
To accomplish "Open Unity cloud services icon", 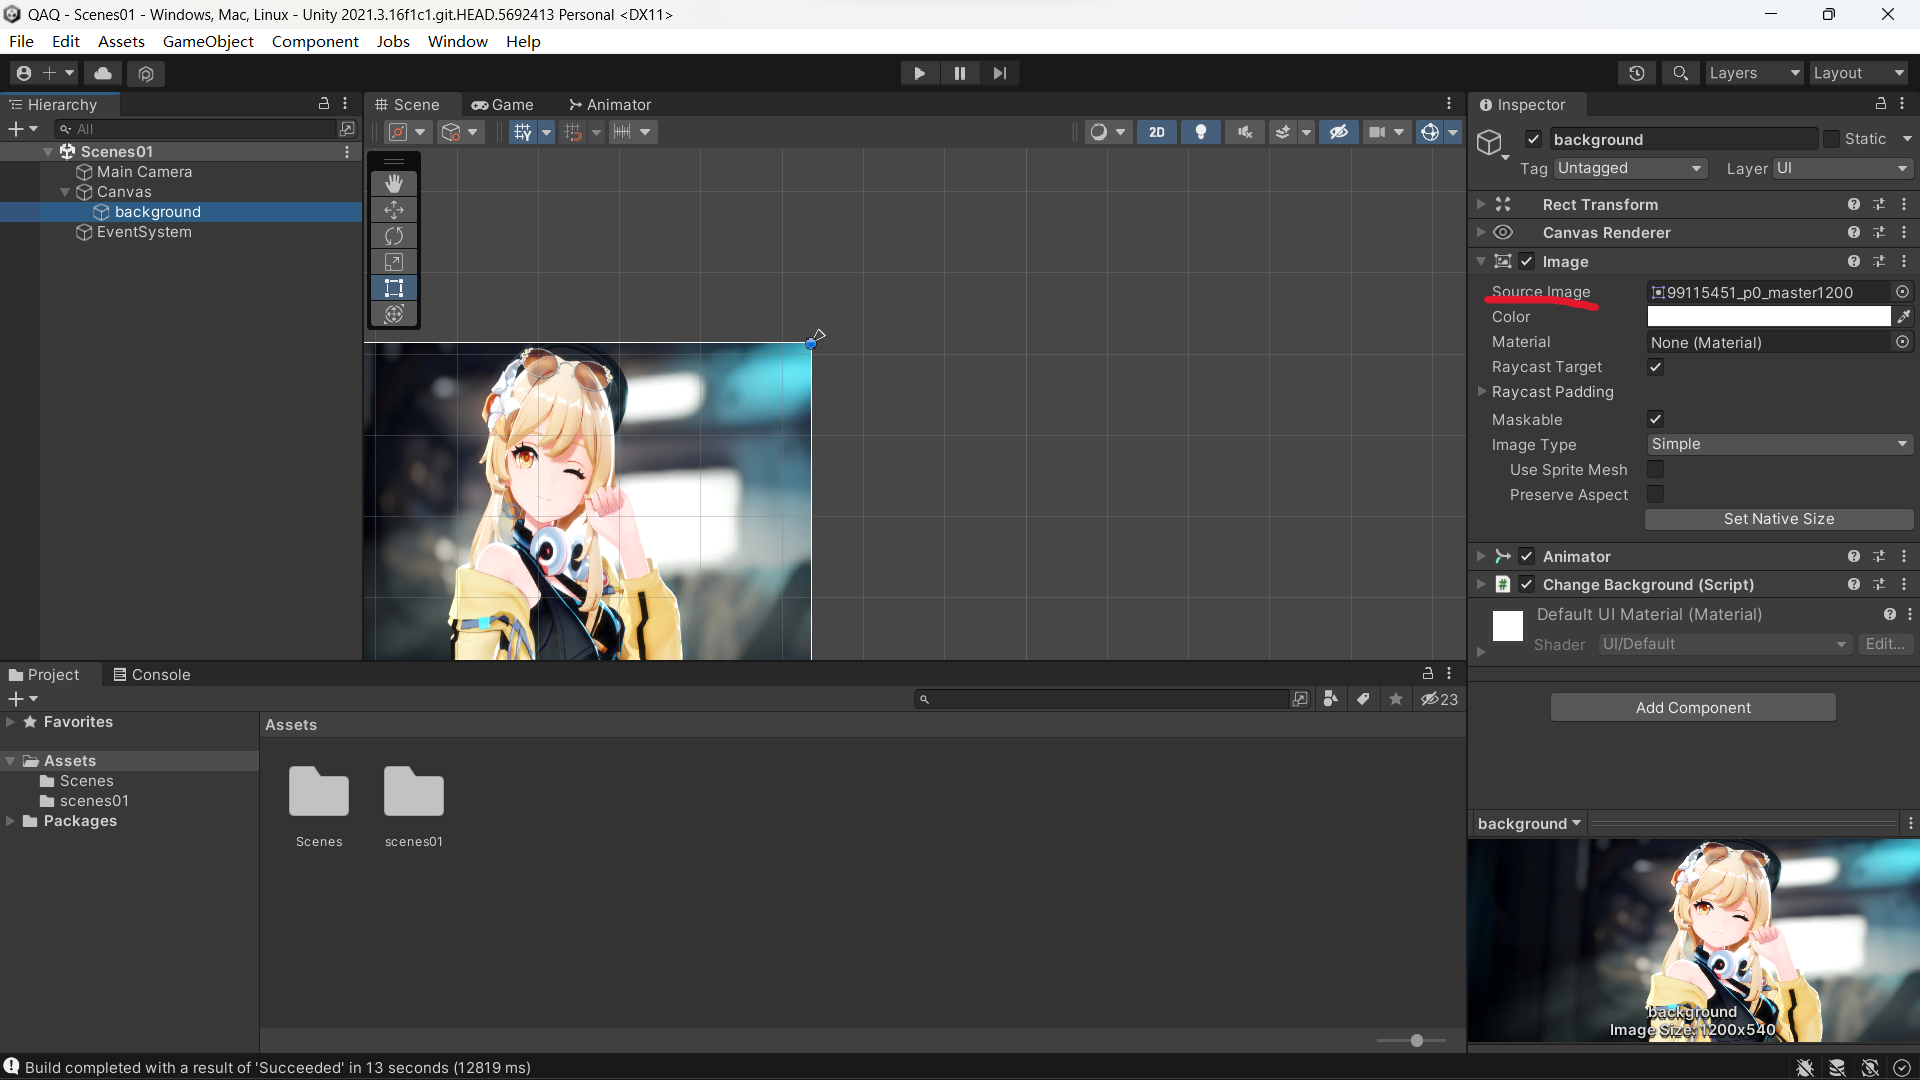I will tap(103, 73).
